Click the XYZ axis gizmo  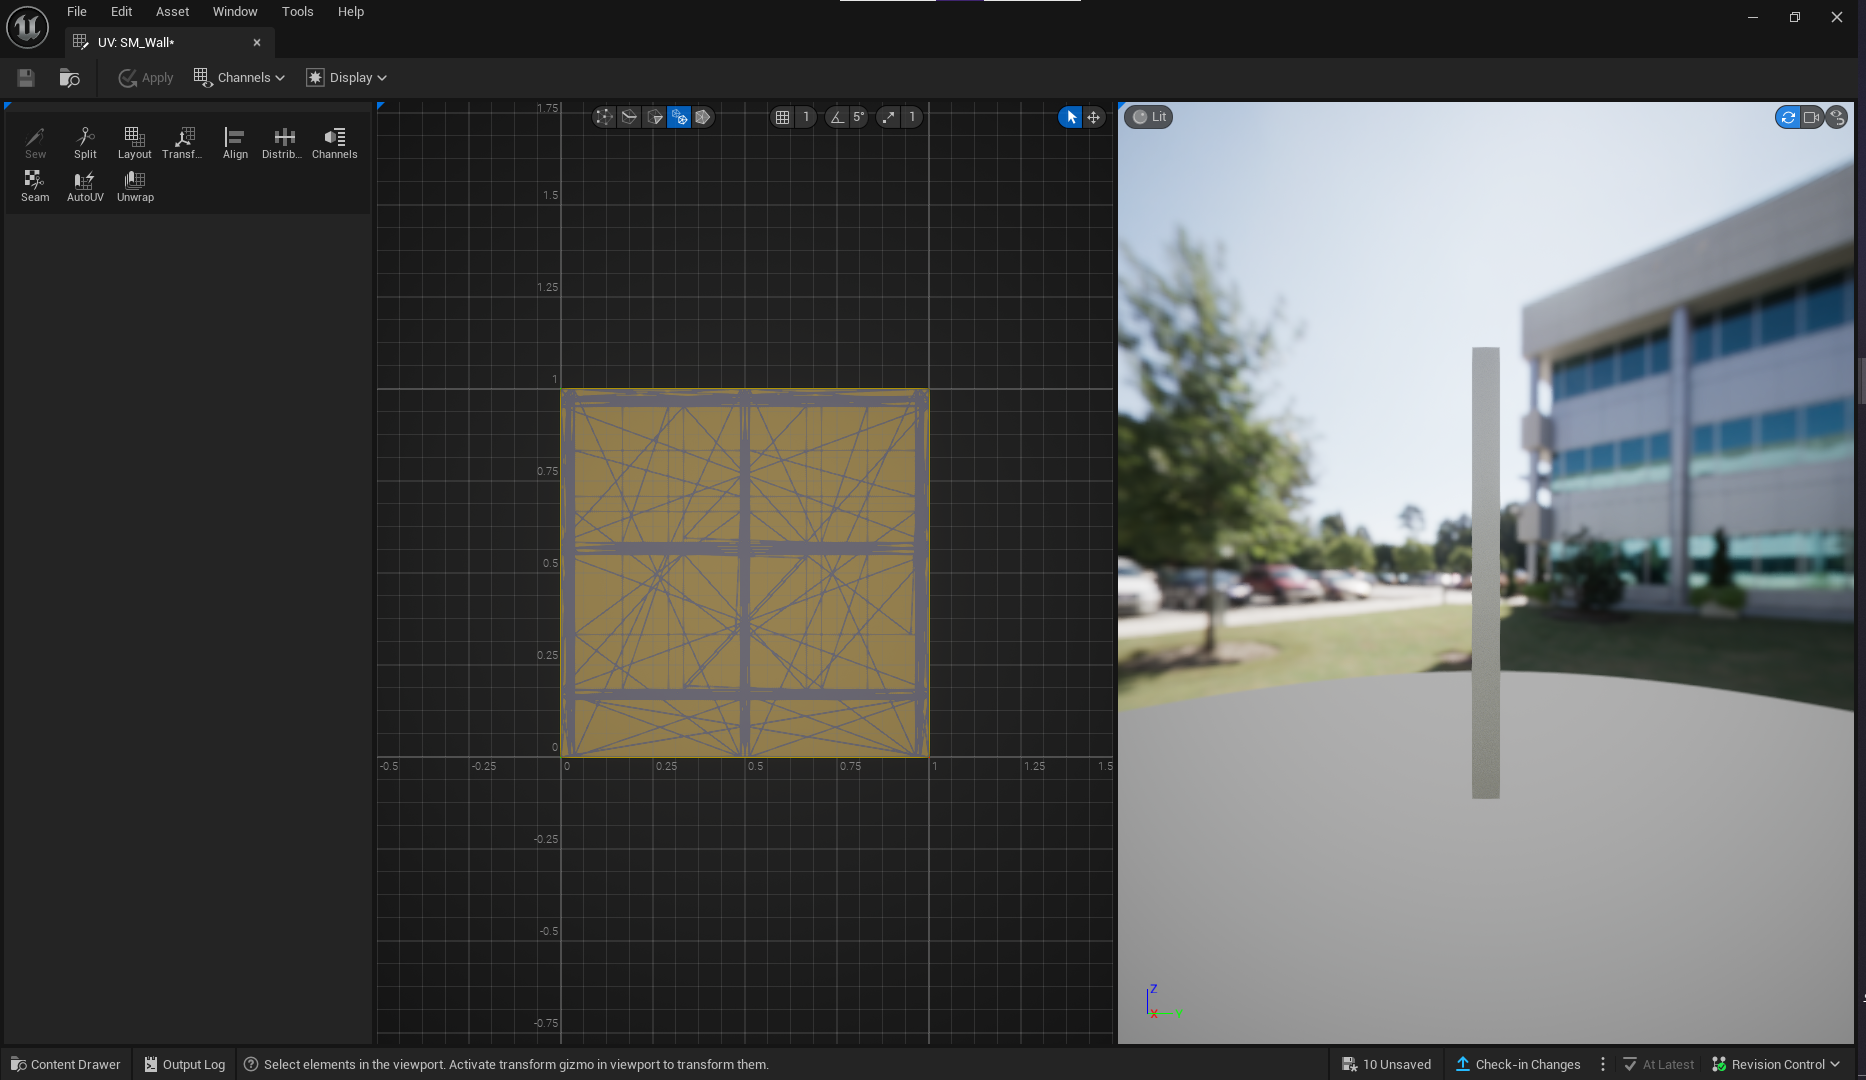[x=1163, y=1002]
